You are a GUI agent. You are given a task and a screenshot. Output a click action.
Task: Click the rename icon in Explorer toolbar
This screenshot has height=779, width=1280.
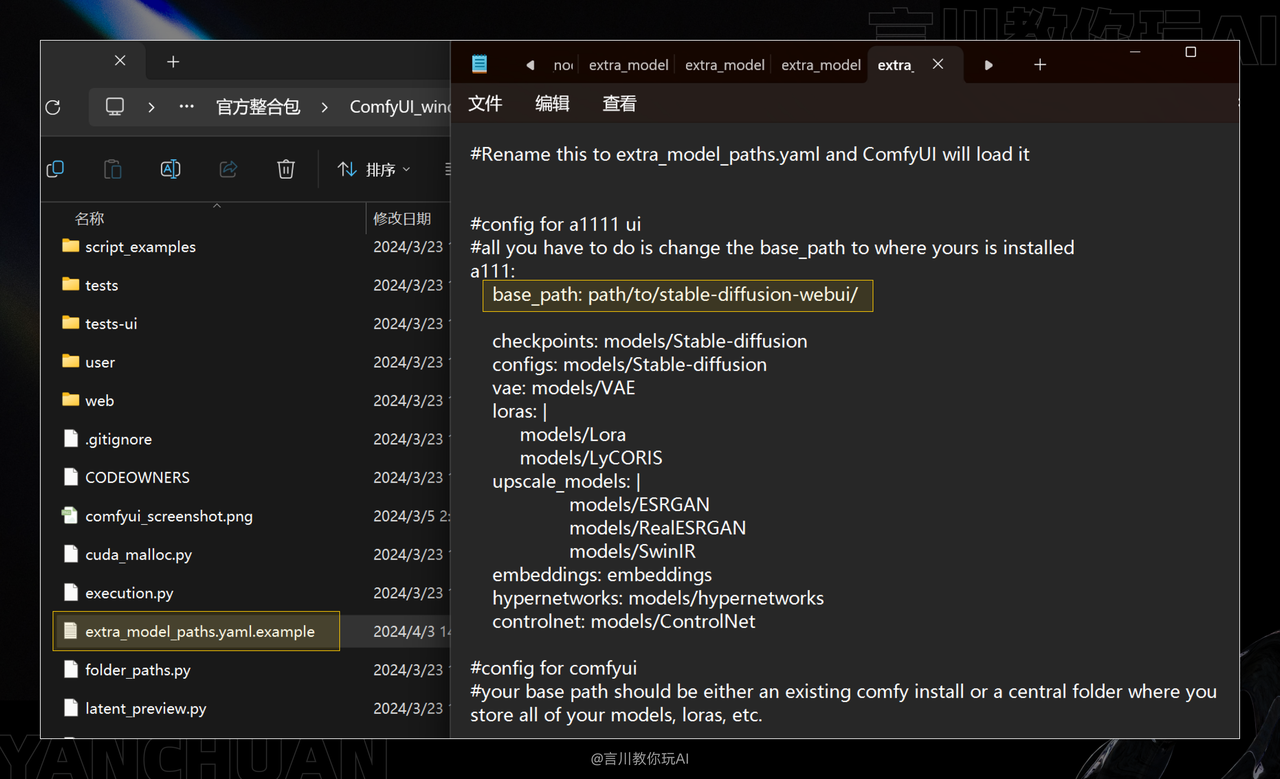(x=171, y=170)
